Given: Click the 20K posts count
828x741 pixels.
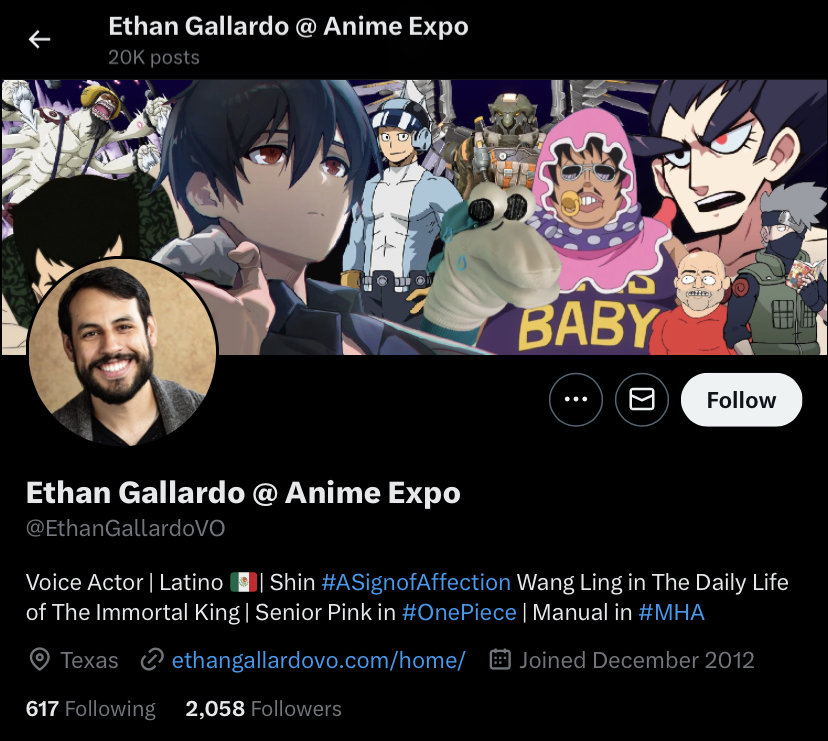Looking at the screenshot, I should pyautogui.click(x=154, y=57).
